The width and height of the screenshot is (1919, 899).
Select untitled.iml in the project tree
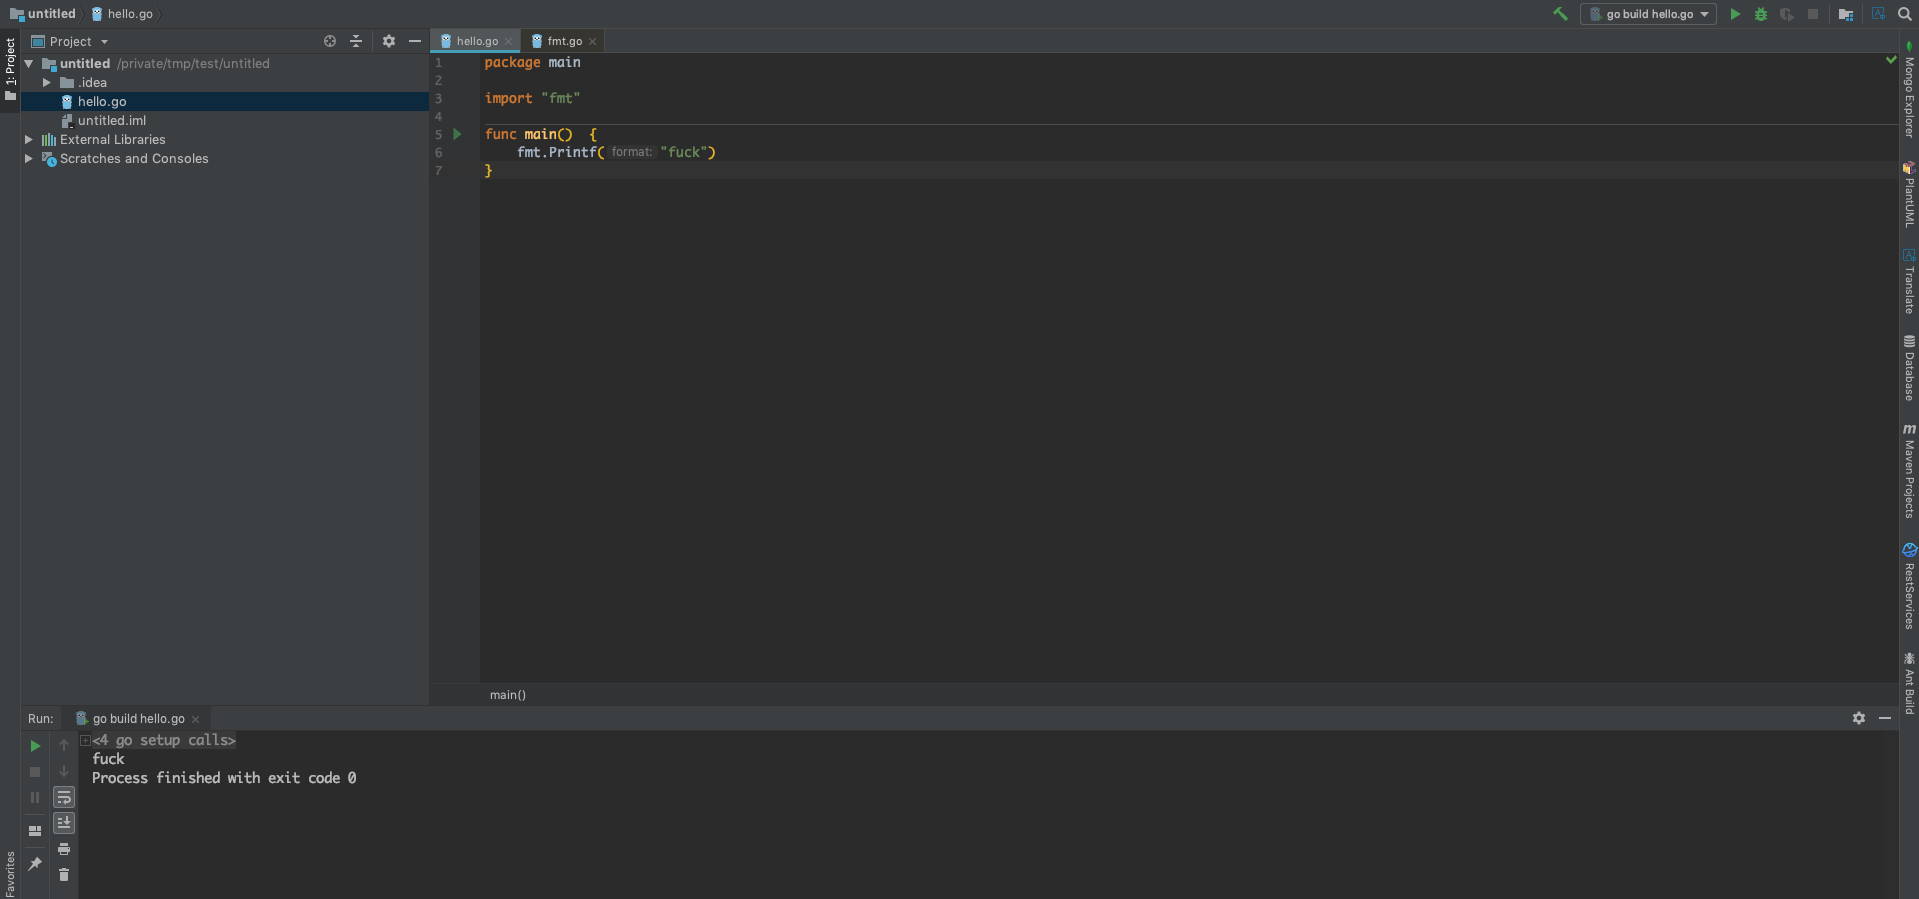[112, 121]
